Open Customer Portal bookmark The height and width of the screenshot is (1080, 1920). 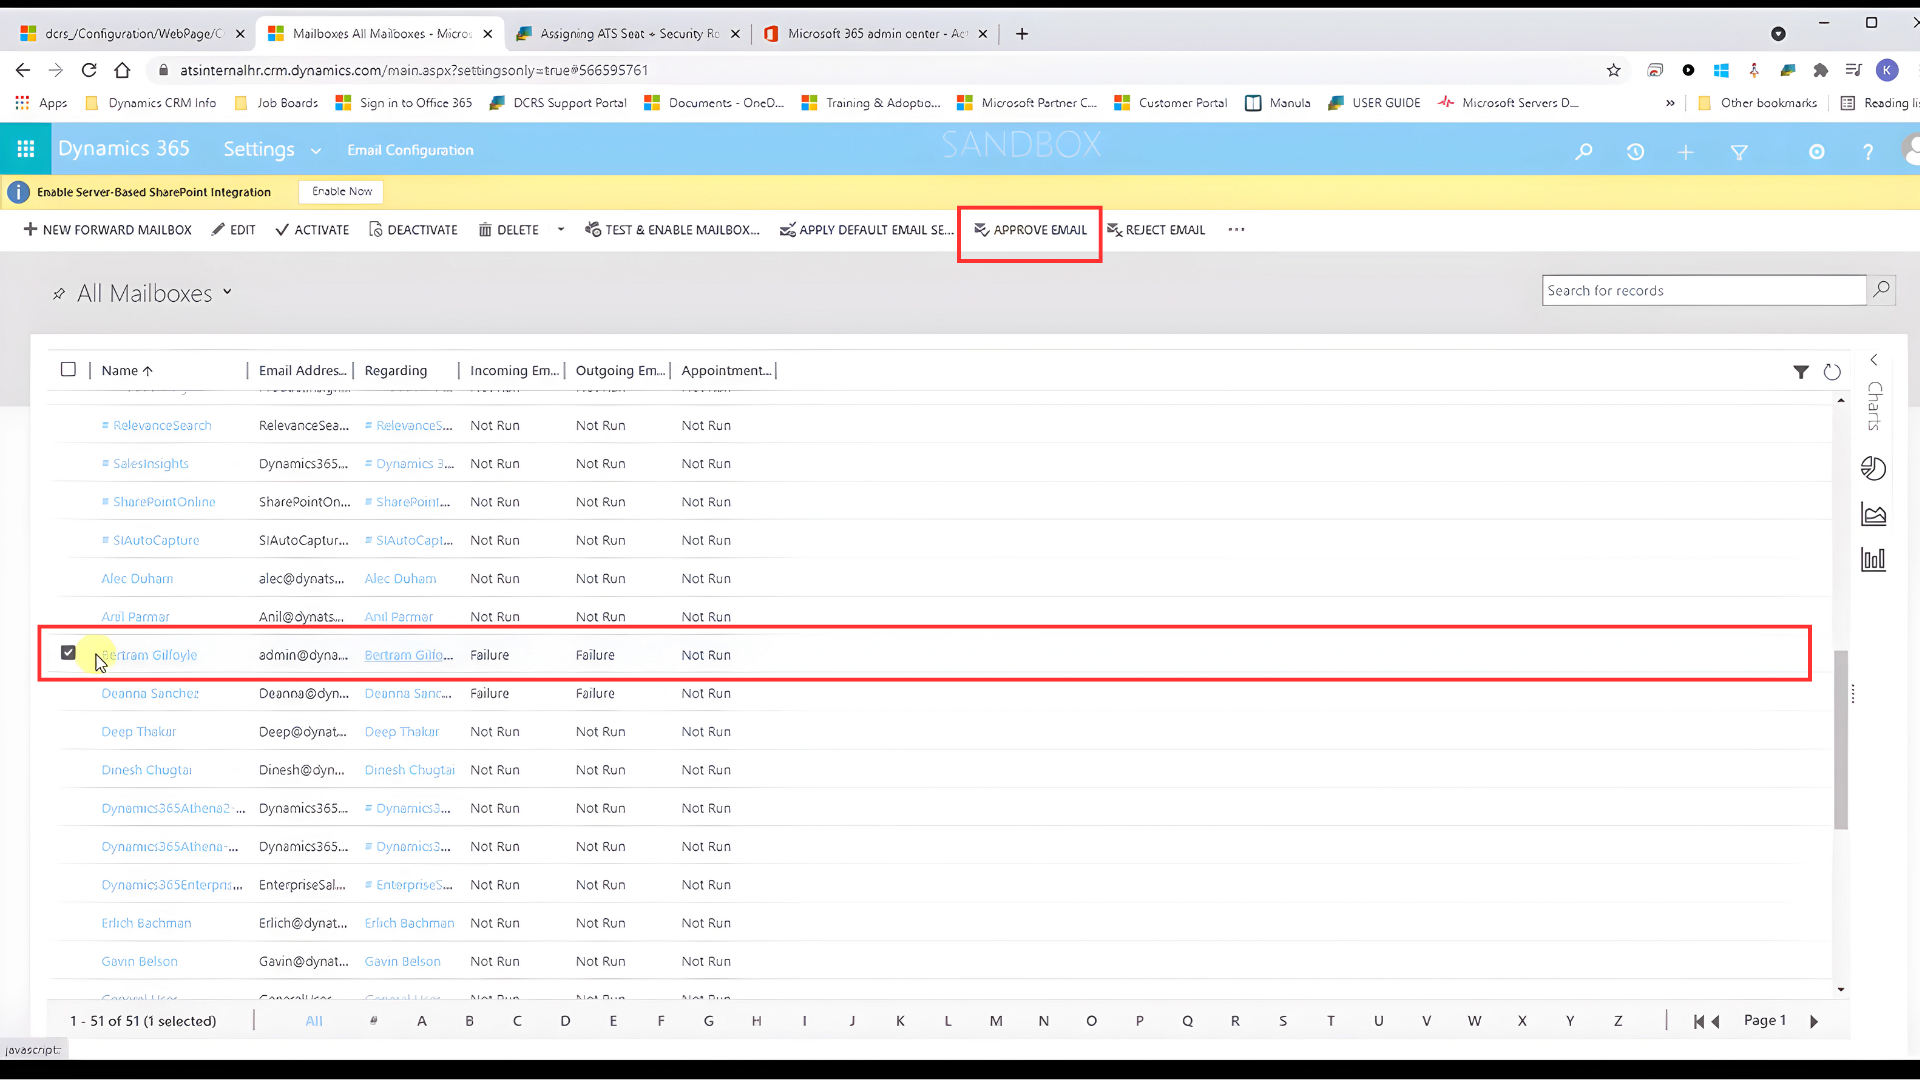1170,103
